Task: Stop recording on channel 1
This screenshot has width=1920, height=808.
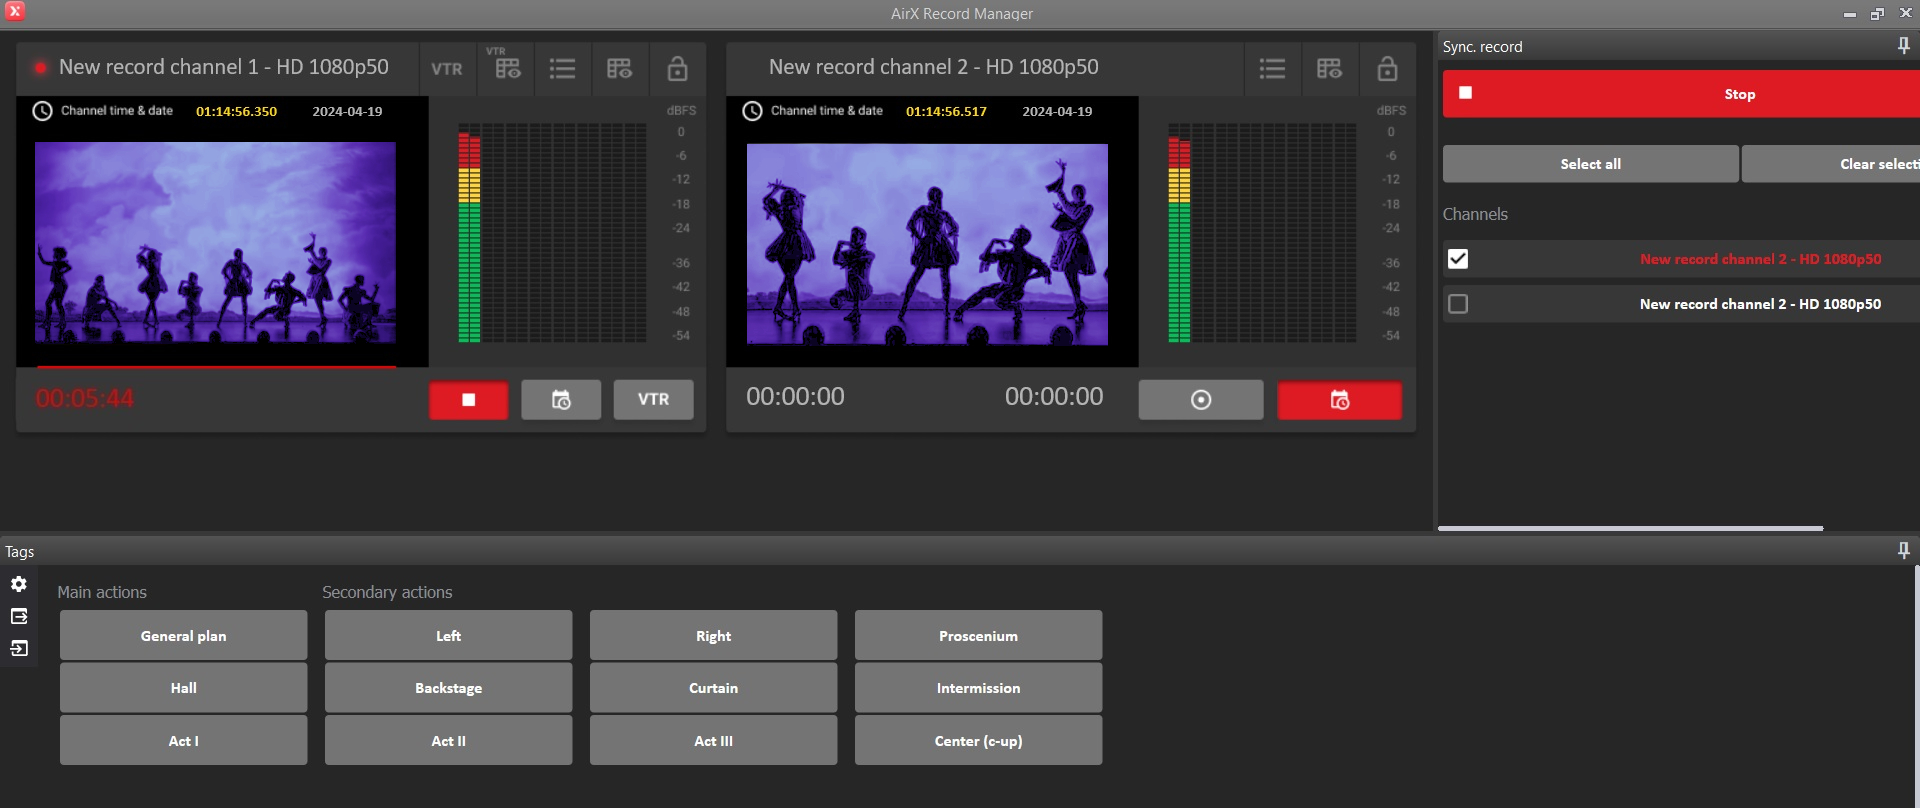Action: click(469, 400)
